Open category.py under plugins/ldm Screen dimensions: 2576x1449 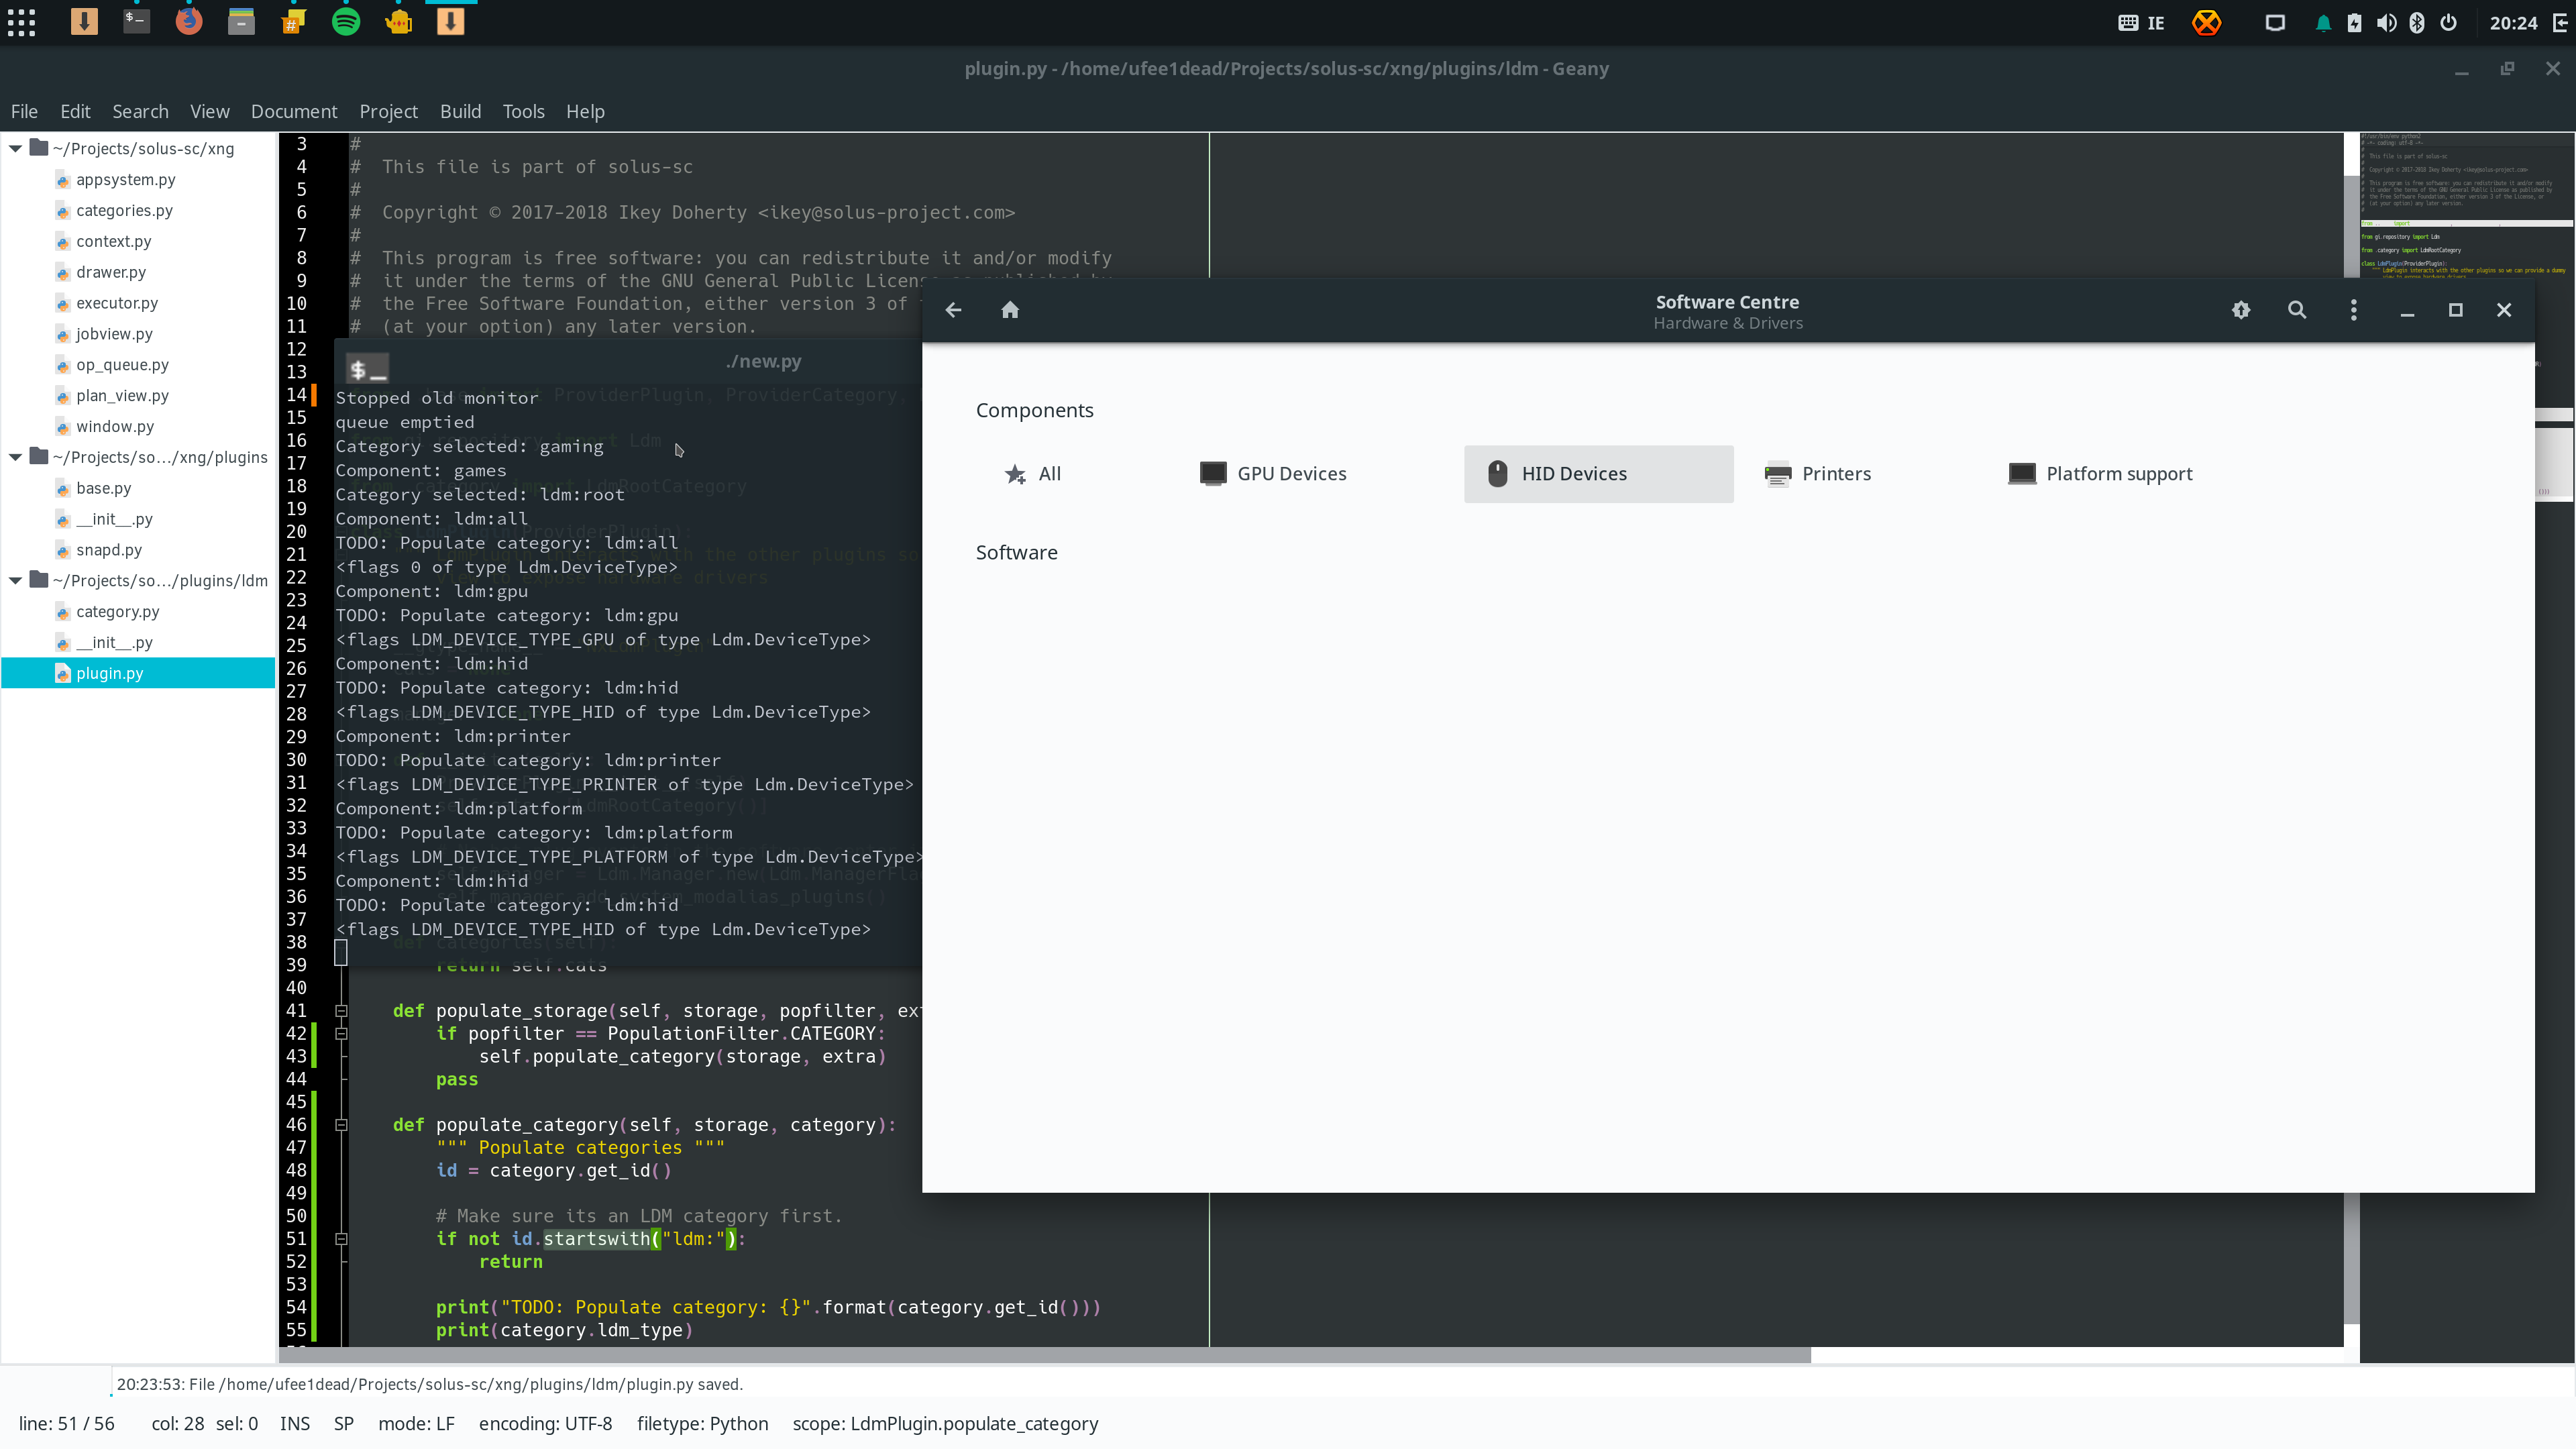point(117,611)
